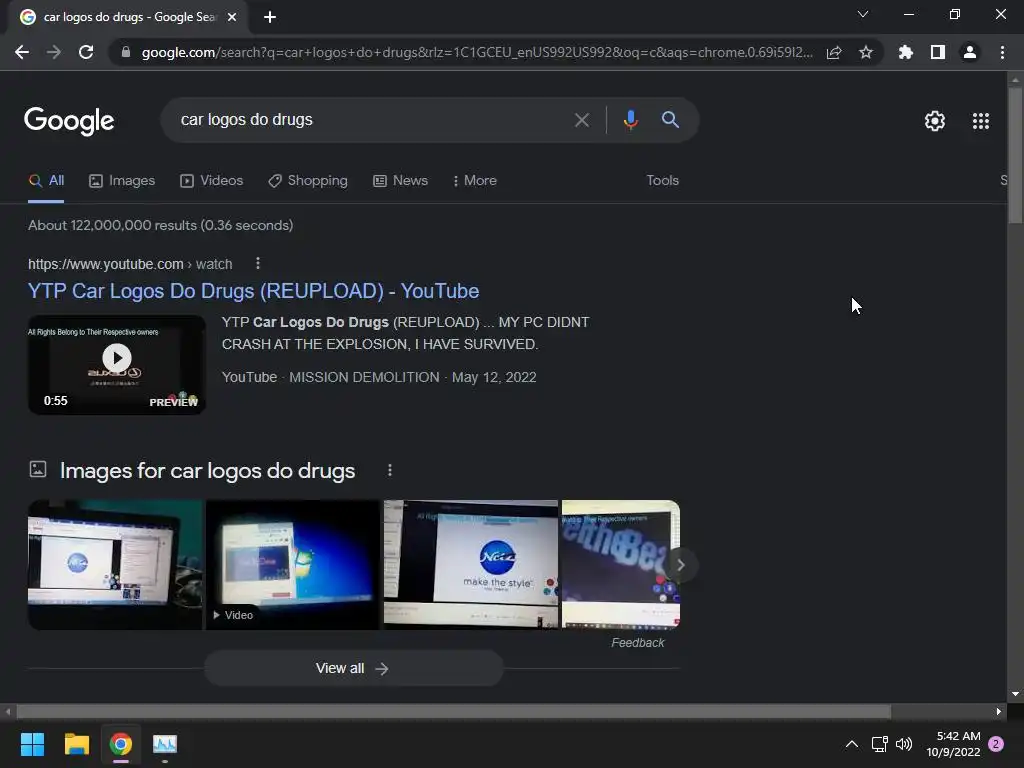Open volume control in tray
This screenshot has width=1024, height=768.
coord(904,744)
